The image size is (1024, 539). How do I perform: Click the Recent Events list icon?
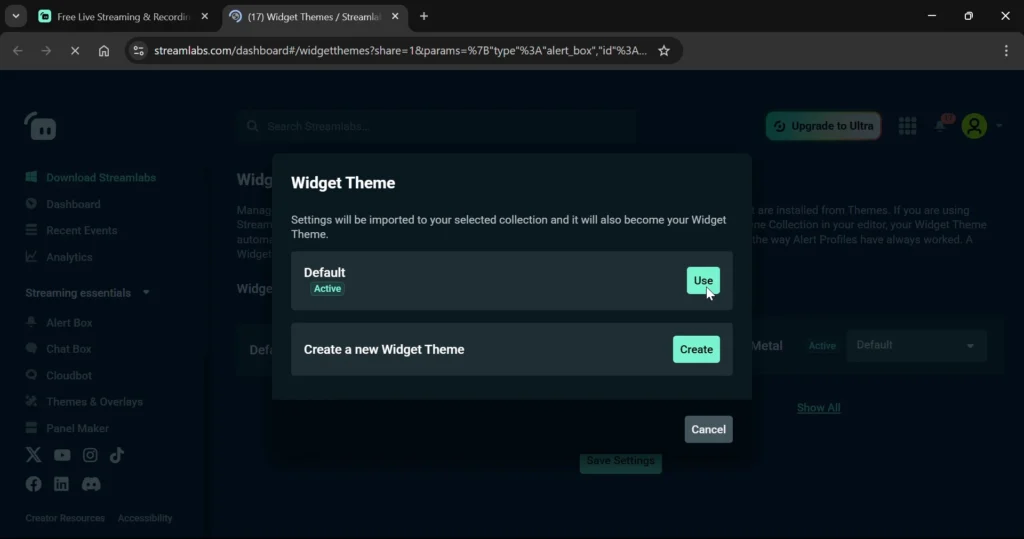click(31, 230)
